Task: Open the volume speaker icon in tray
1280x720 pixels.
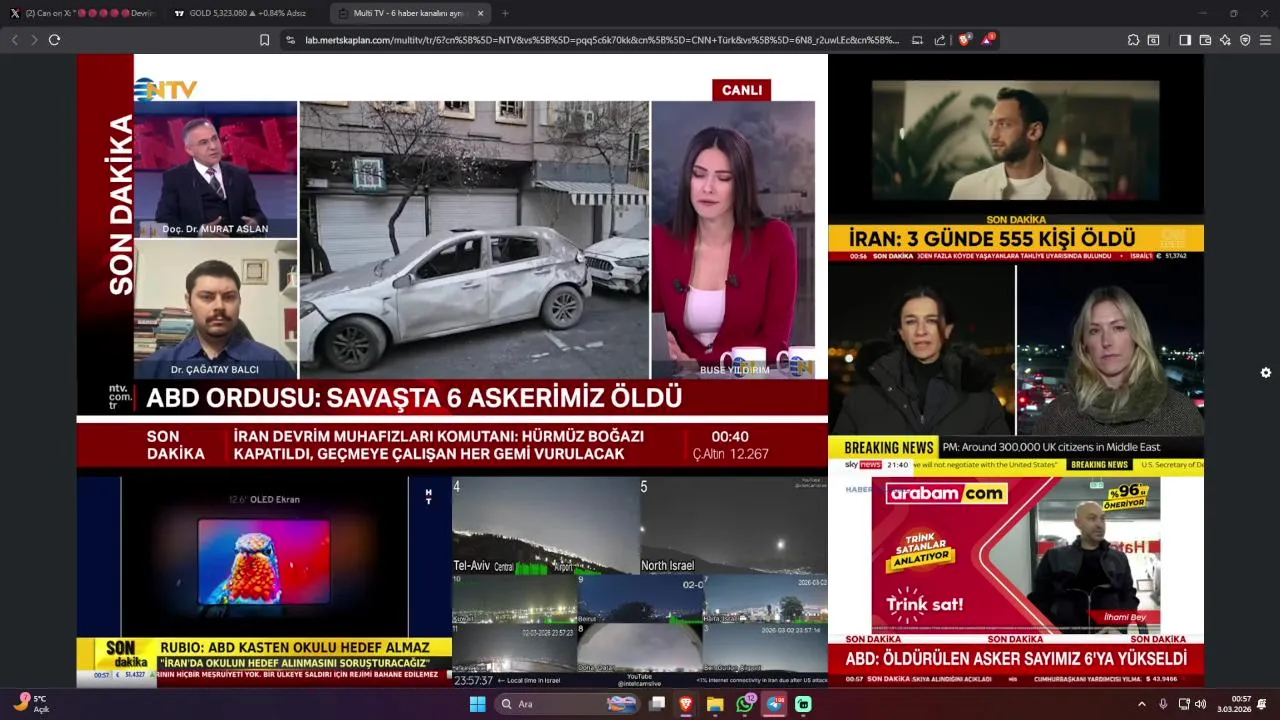Action: (x=1200, y=704)
